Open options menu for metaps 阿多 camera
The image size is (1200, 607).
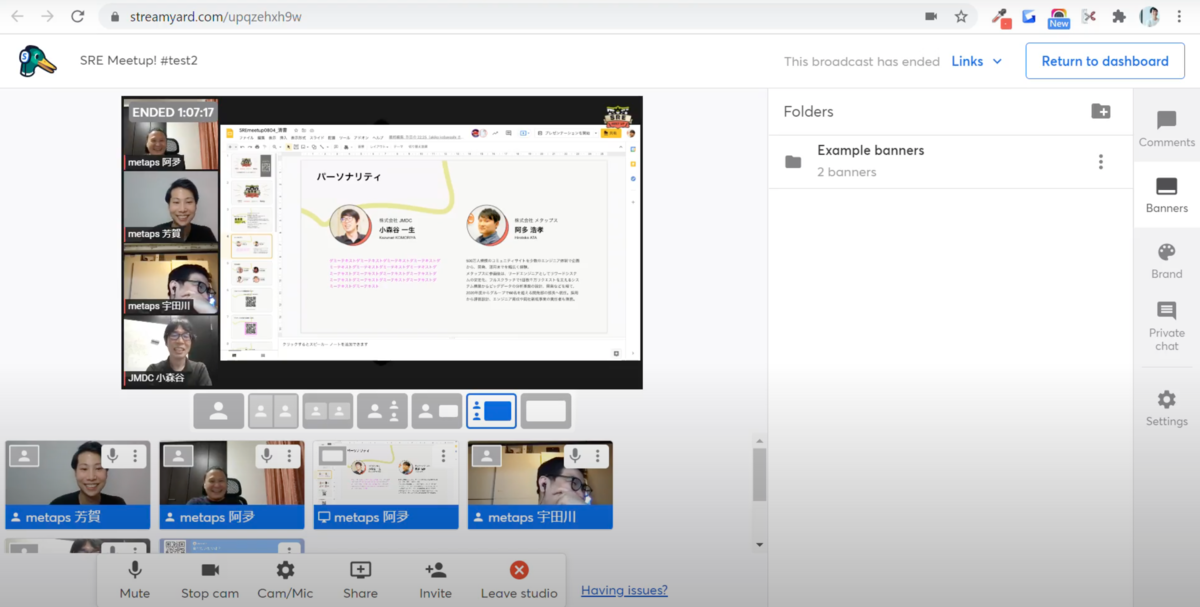289,456
